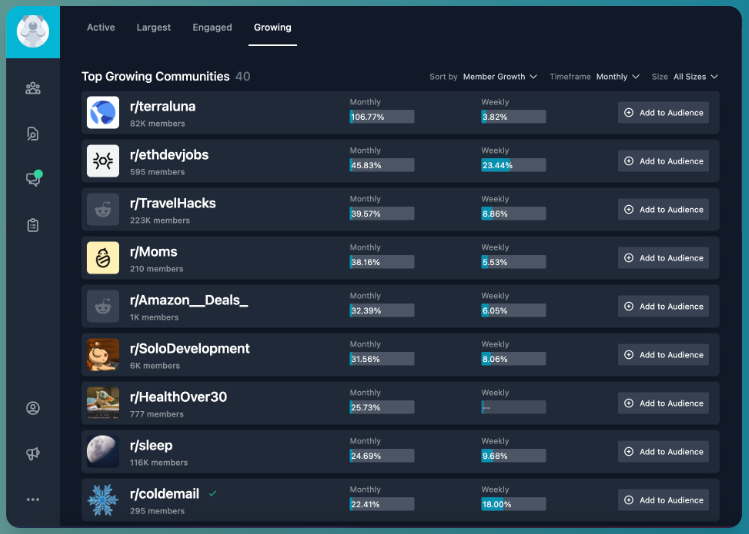Viewport: 749px width, 534px height.
Task: Switch to the Engaged tab
Action: coord(212,27)
